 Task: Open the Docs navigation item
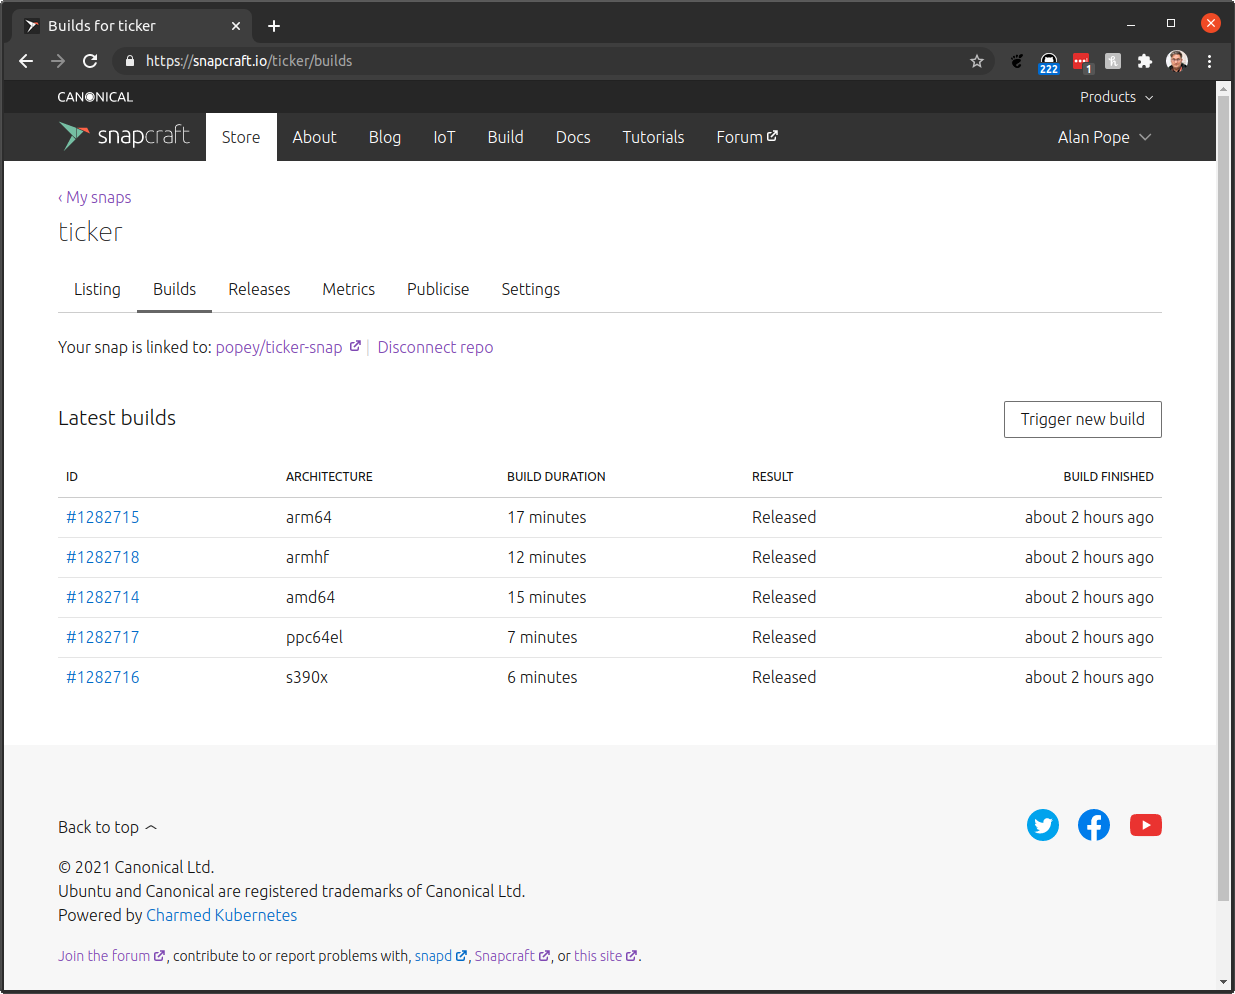pos(573,137)
